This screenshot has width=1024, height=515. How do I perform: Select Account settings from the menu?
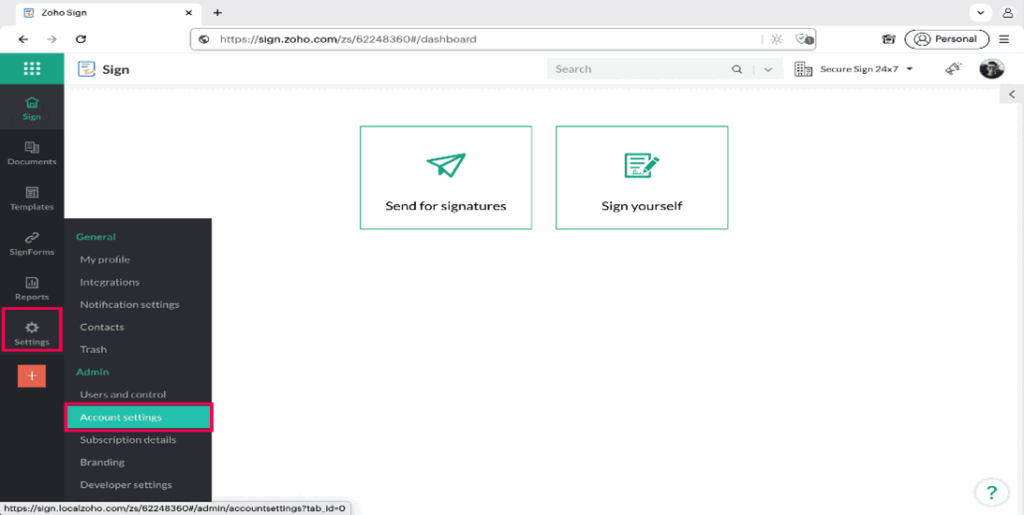(138, 417)
